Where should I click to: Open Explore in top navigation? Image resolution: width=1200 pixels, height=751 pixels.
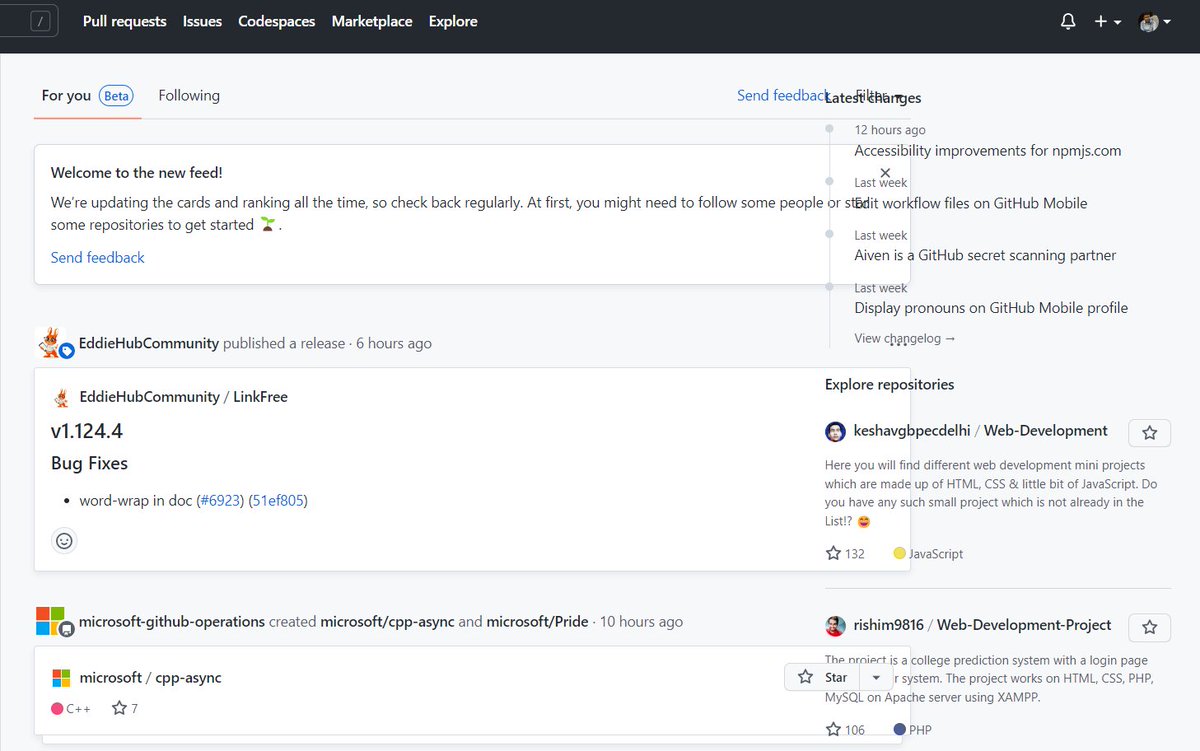coord(453,21)
